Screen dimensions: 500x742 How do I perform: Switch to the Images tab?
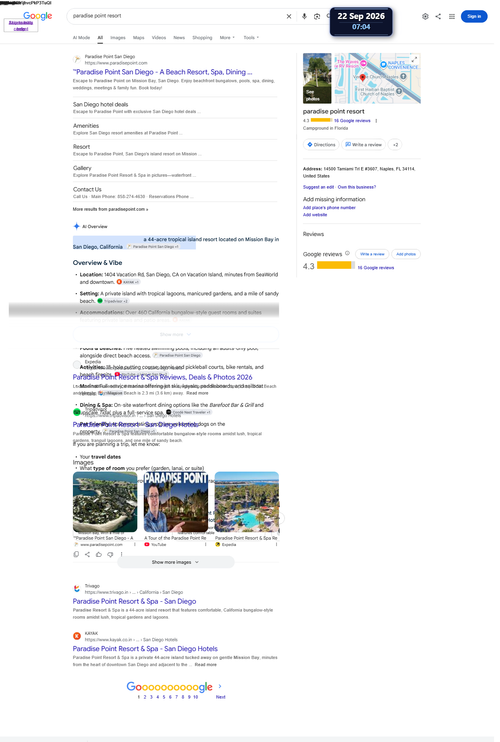118,37
